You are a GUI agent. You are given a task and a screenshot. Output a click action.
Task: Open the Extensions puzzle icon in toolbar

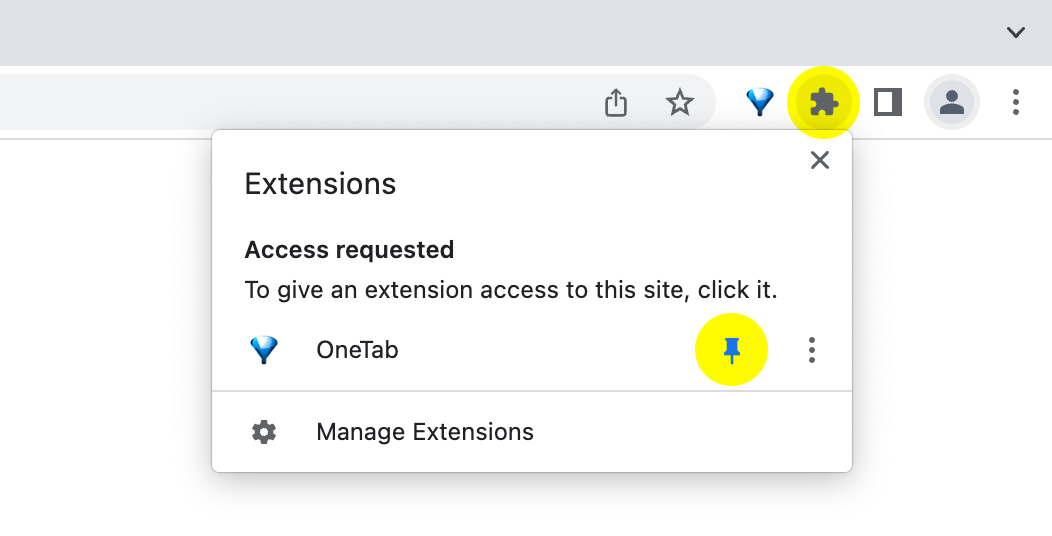pyautogui.click(x=823, y=102)
